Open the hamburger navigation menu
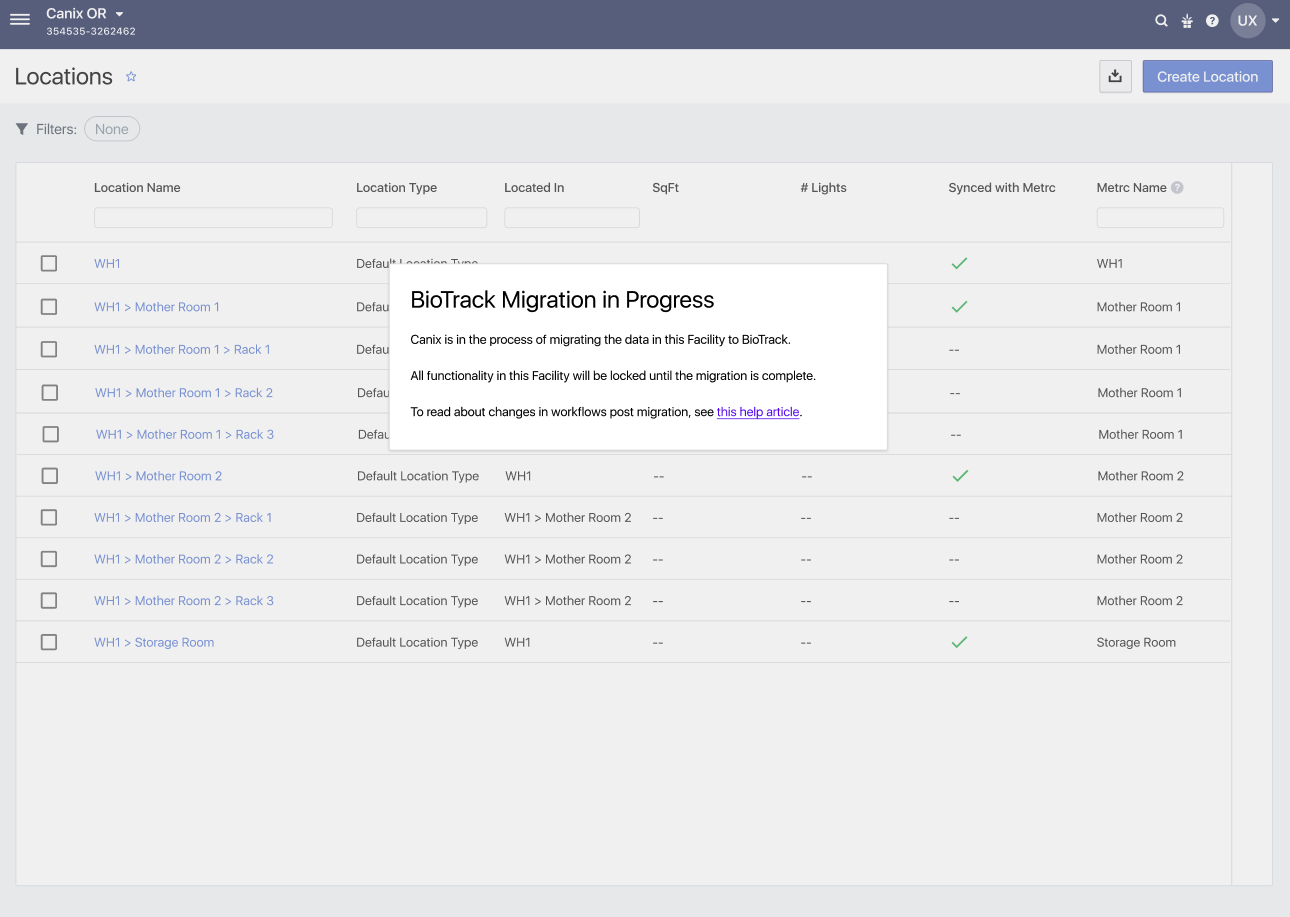The image size is (1290, 917). (x=20, y=20)
